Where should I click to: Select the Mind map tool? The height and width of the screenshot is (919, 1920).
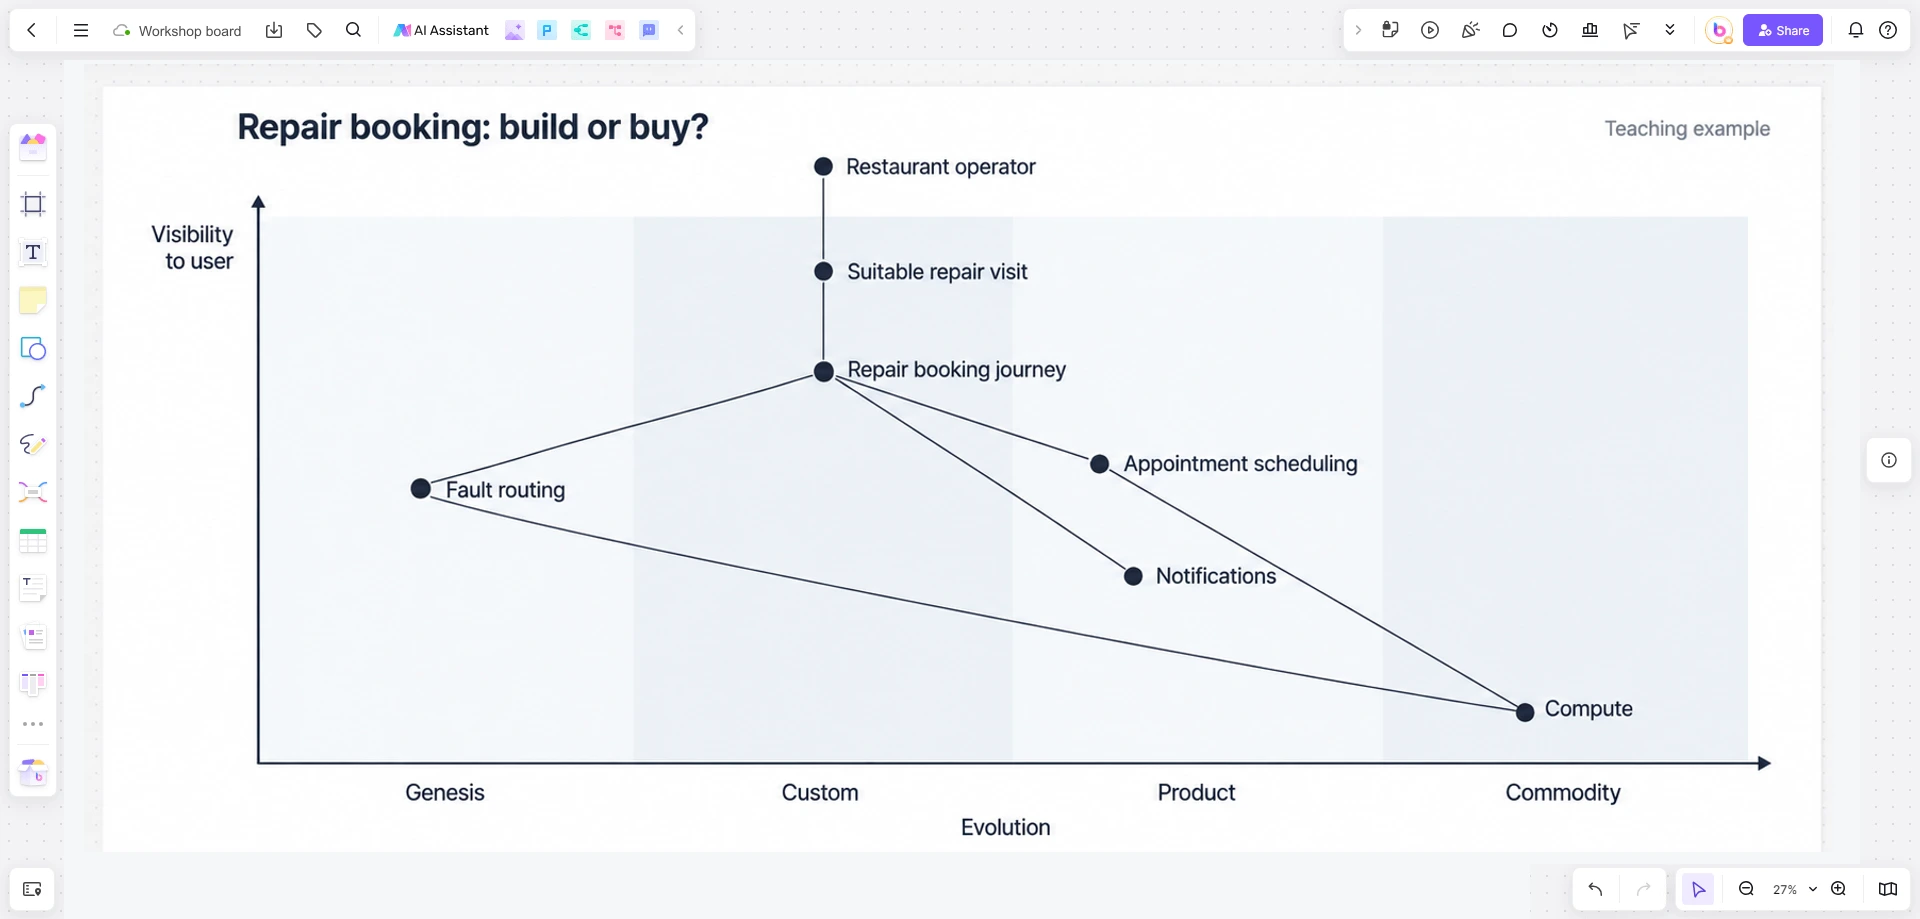[x=33, y=492]
